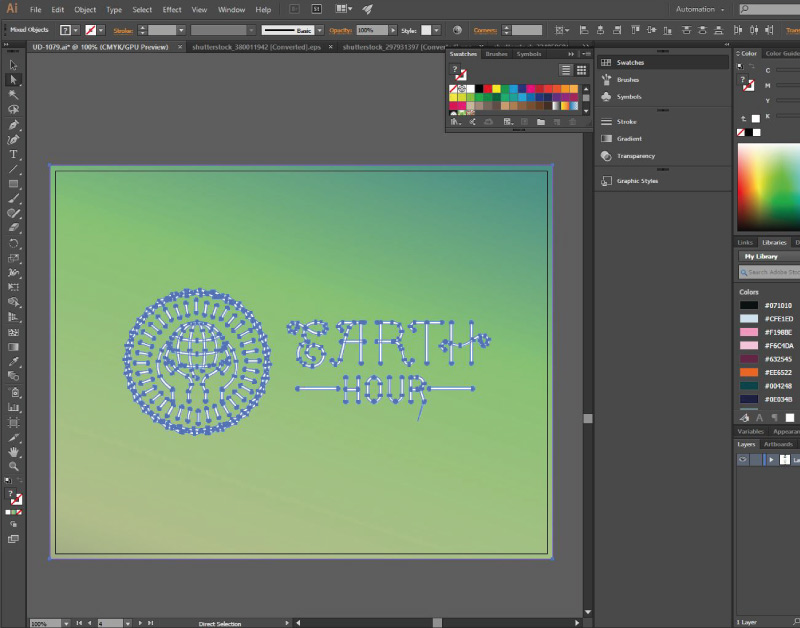Select the Eyedropper tool
This screenshot has height=628, width=800.
[13, 362]
